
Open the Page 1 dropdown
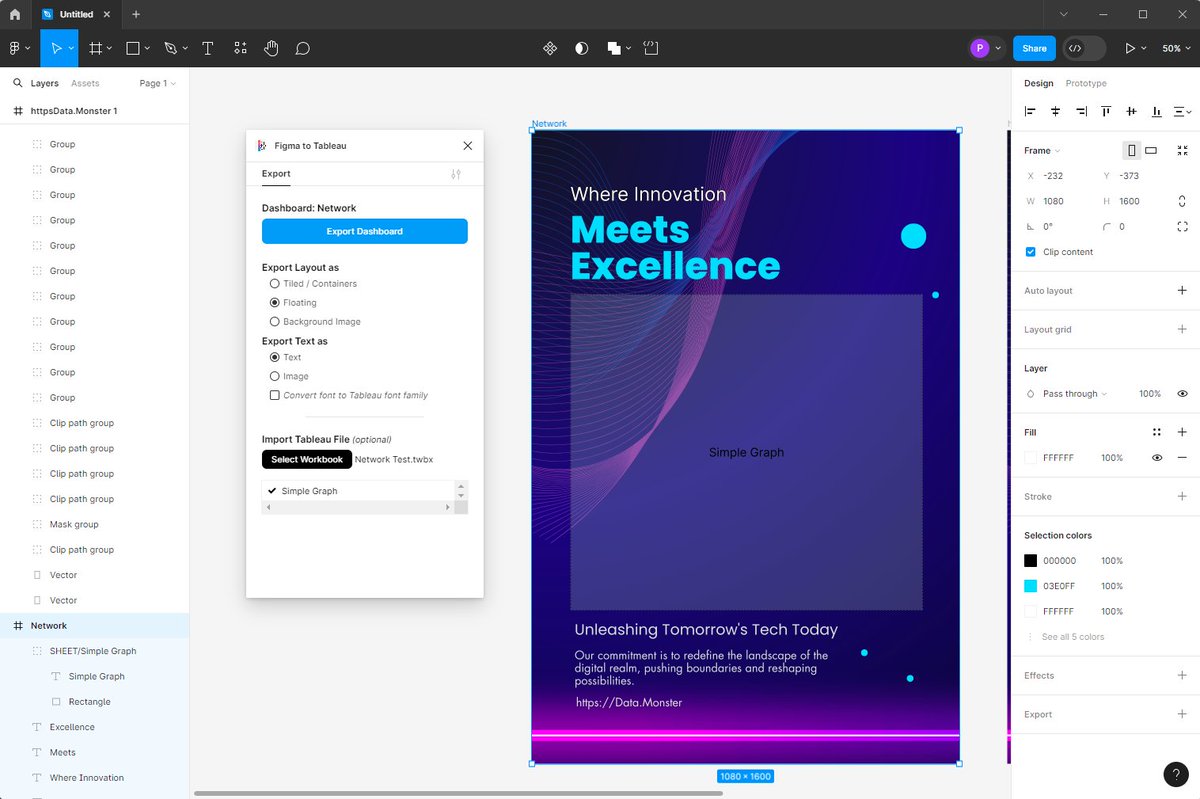tap(157, 83)
